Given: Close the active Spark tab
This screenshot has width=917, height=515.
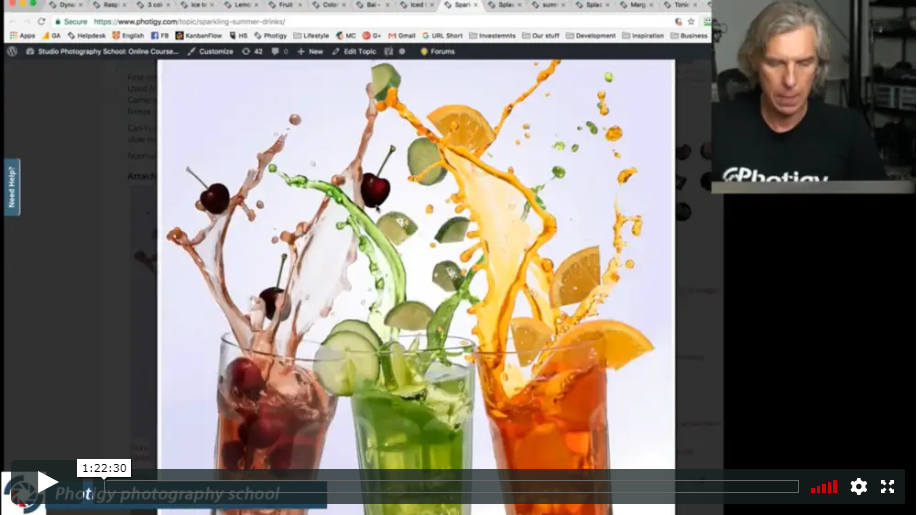Looking at the screenshot, I should (475, 5).
